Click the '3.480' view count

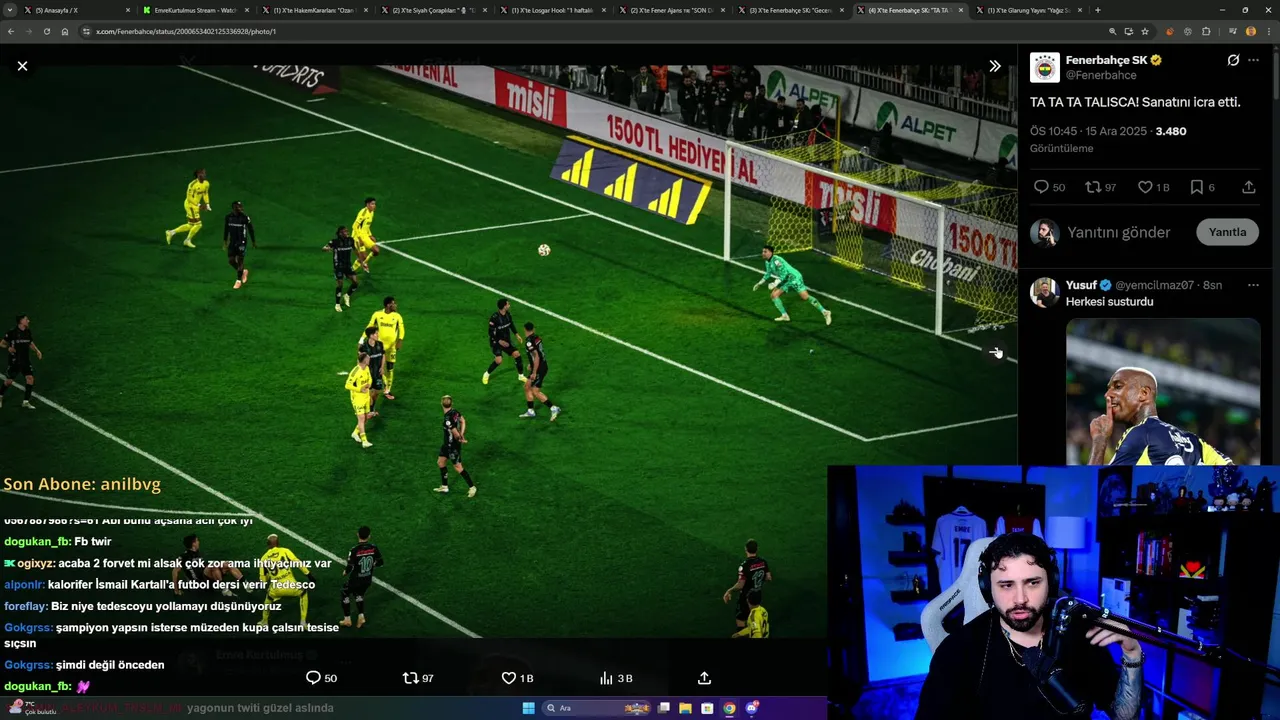(x=1170, y=131)
